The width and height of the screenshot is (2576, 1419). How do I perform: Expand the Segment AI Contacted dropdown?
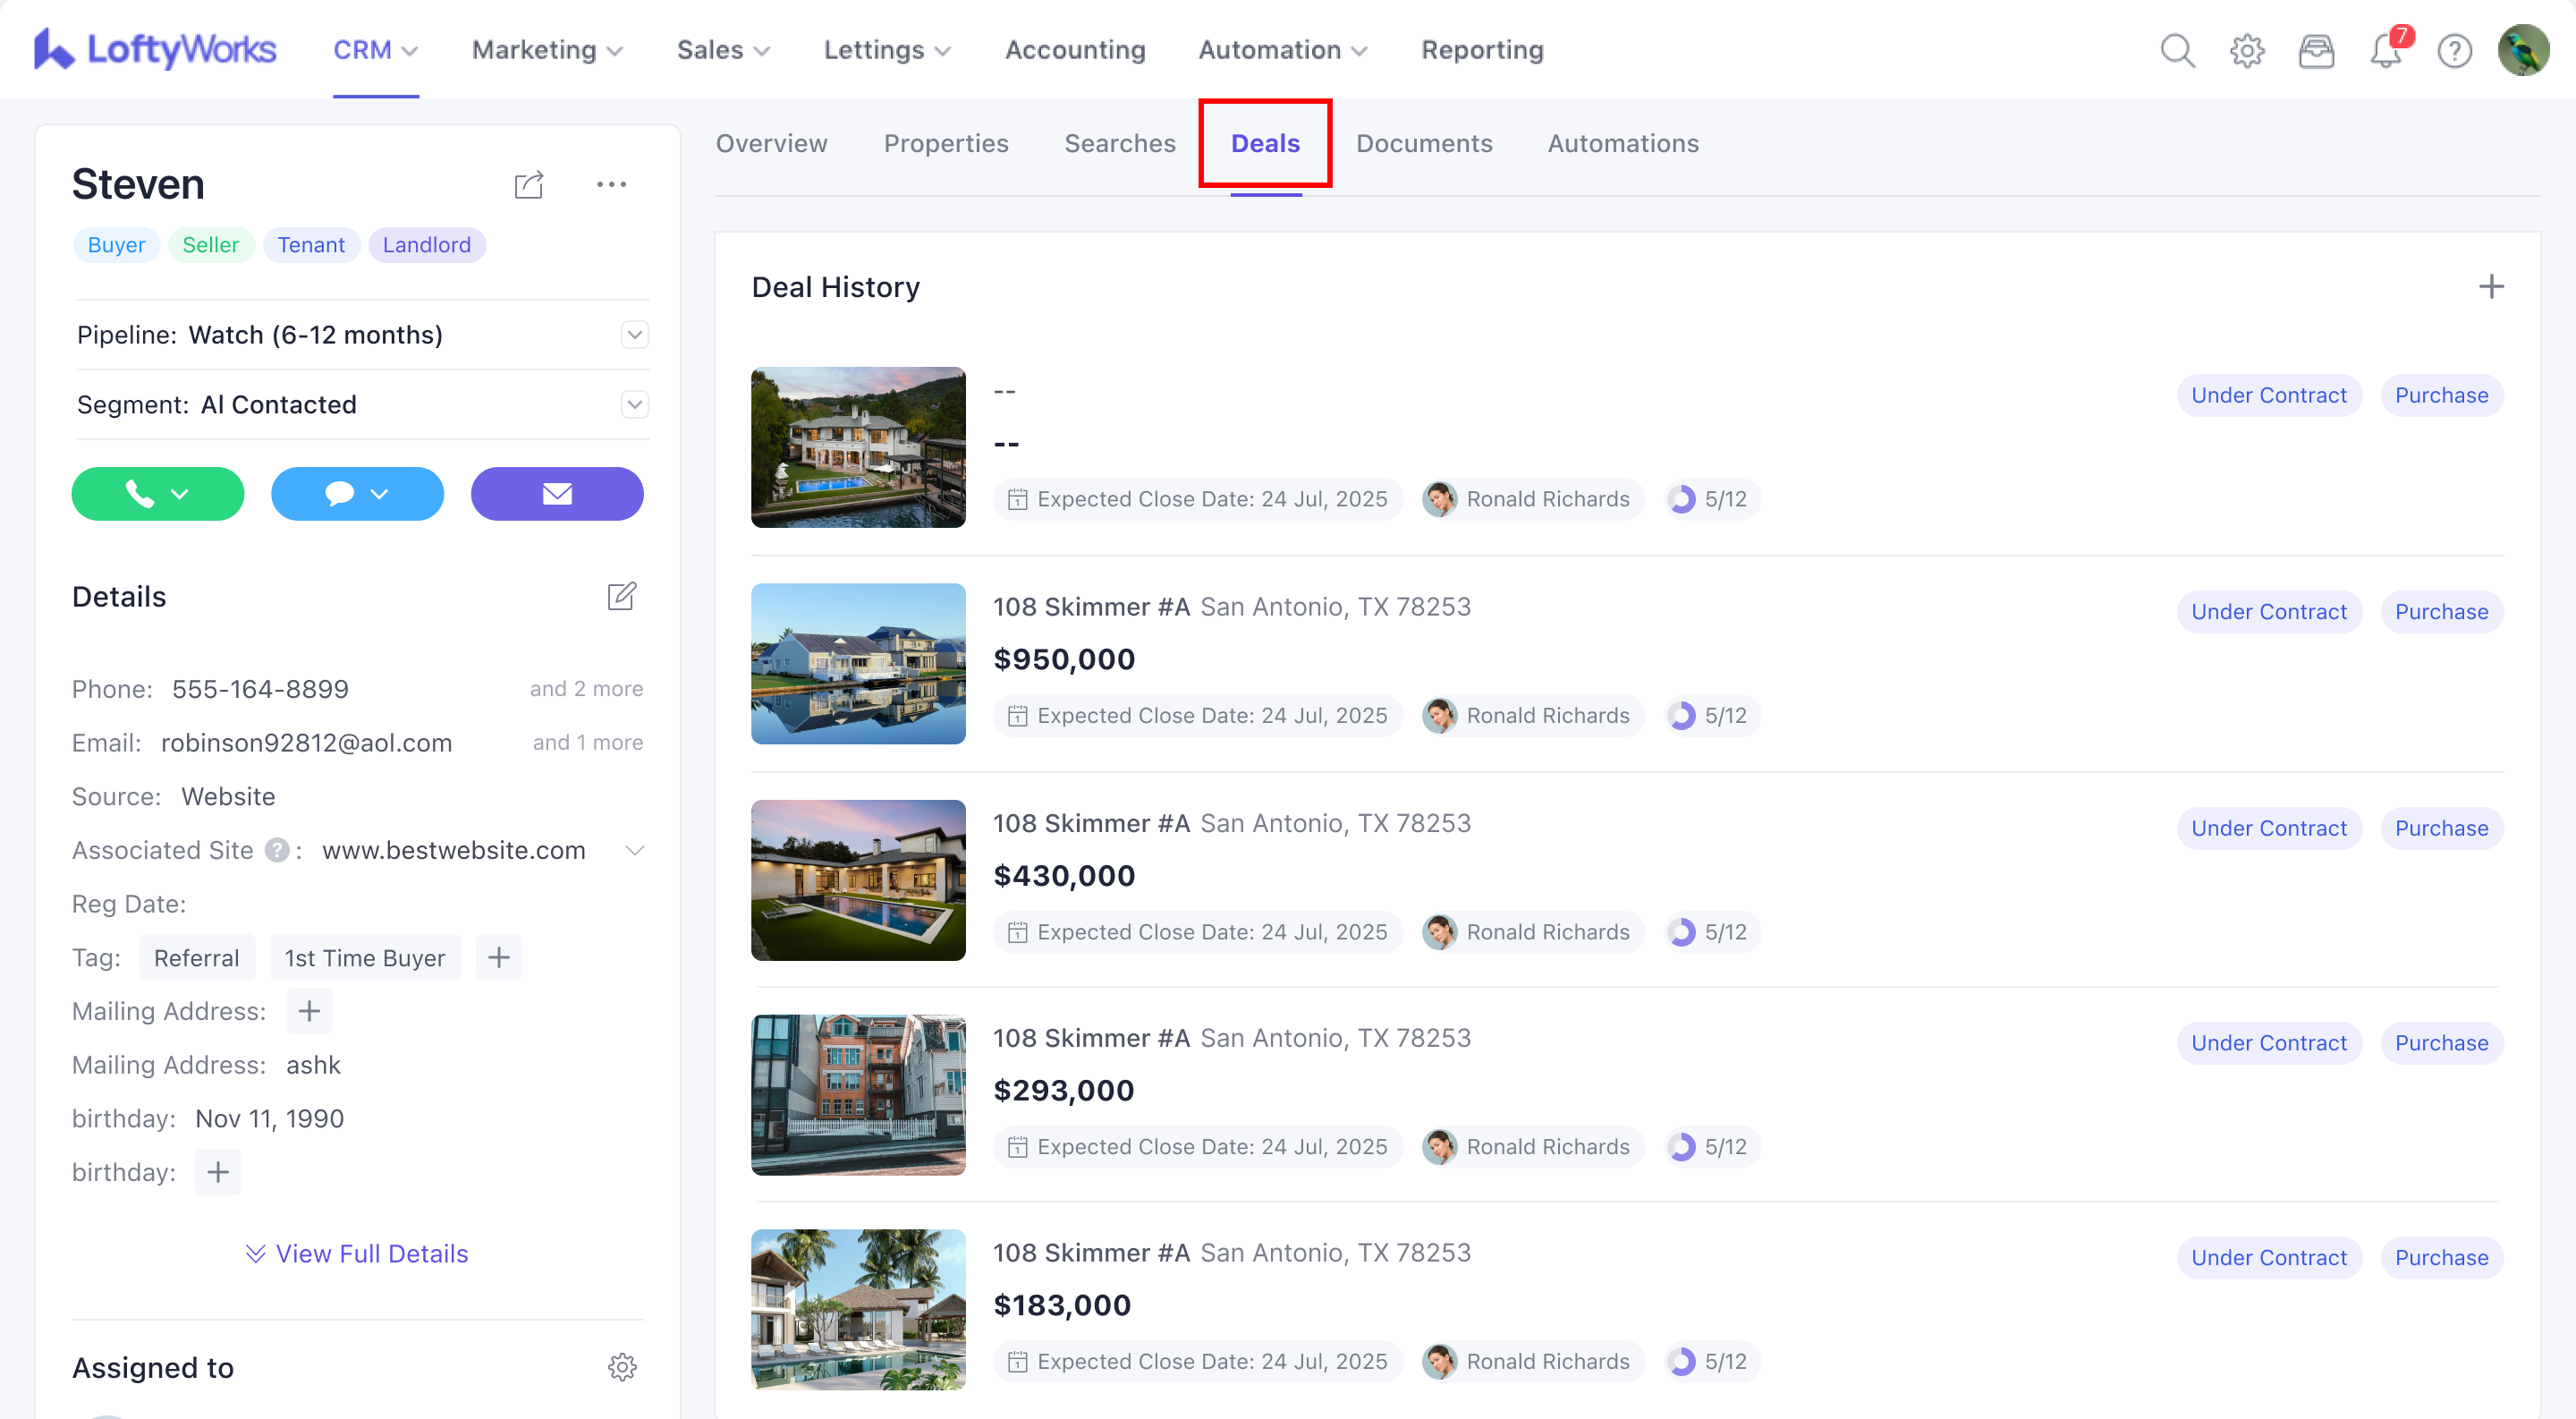click(x=634, y=405)
